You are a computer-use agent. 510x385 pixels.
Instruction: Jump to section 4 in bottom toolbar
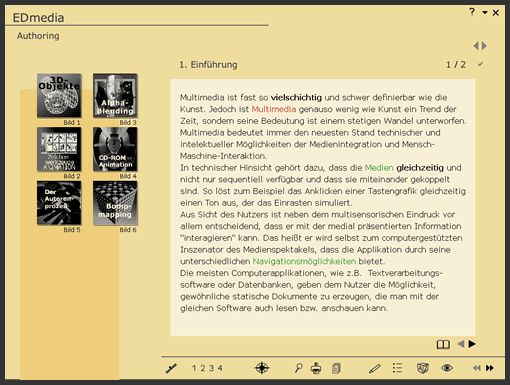pos(220,368)
